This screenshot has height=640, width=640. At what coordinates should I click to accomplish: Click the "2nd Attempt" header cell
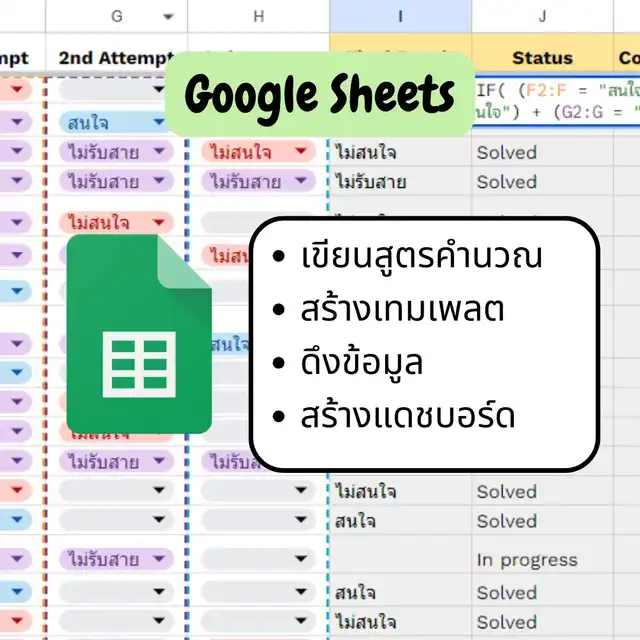116,58
